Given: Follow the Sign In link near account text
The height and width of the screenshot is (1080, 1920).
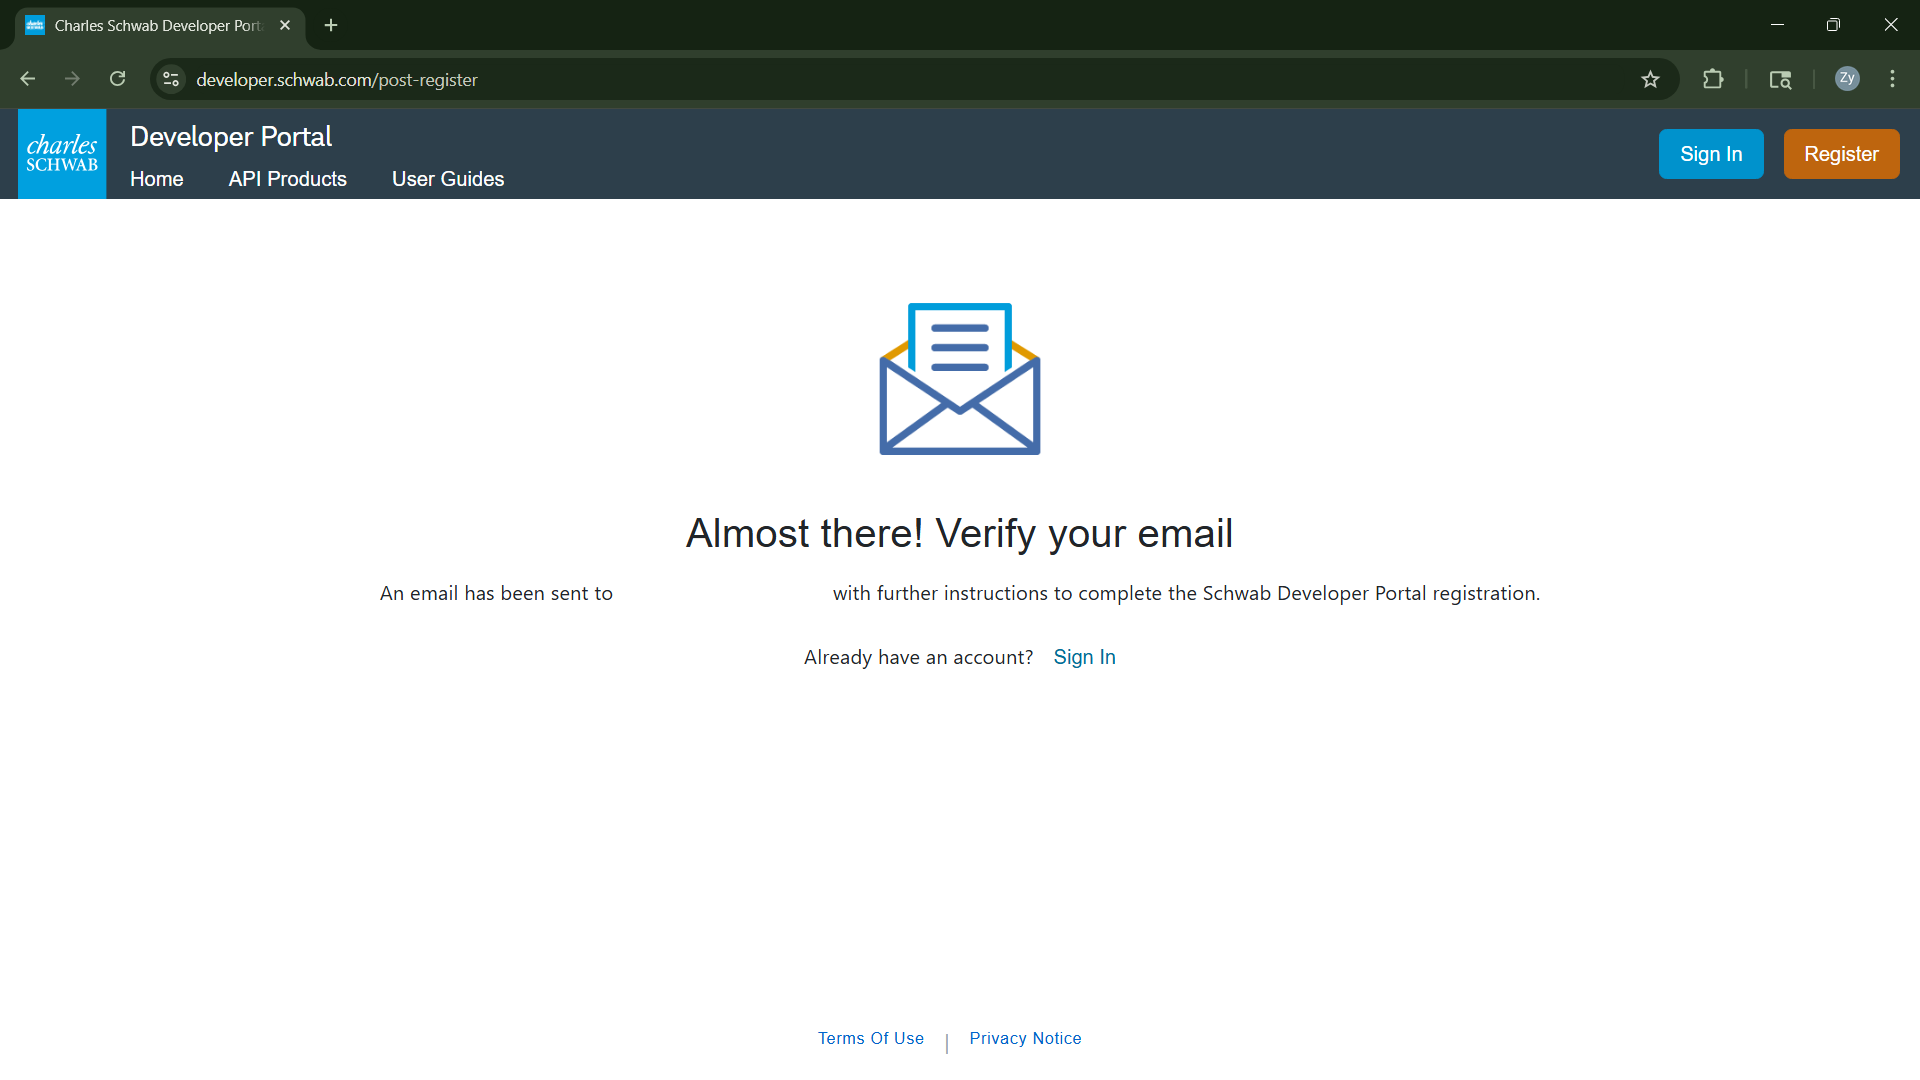Looking at the screenshot, I should coord(1084,657).
